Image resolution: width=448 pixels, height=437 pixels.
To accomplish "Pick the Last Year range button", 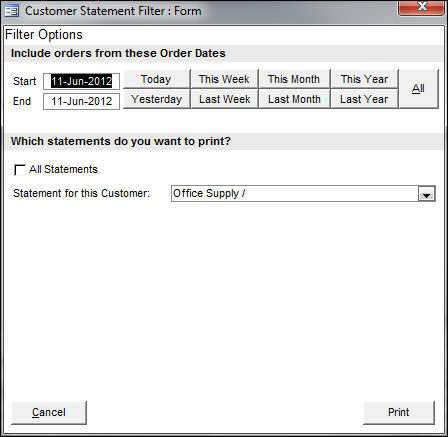I will click(x=364, y=99).
